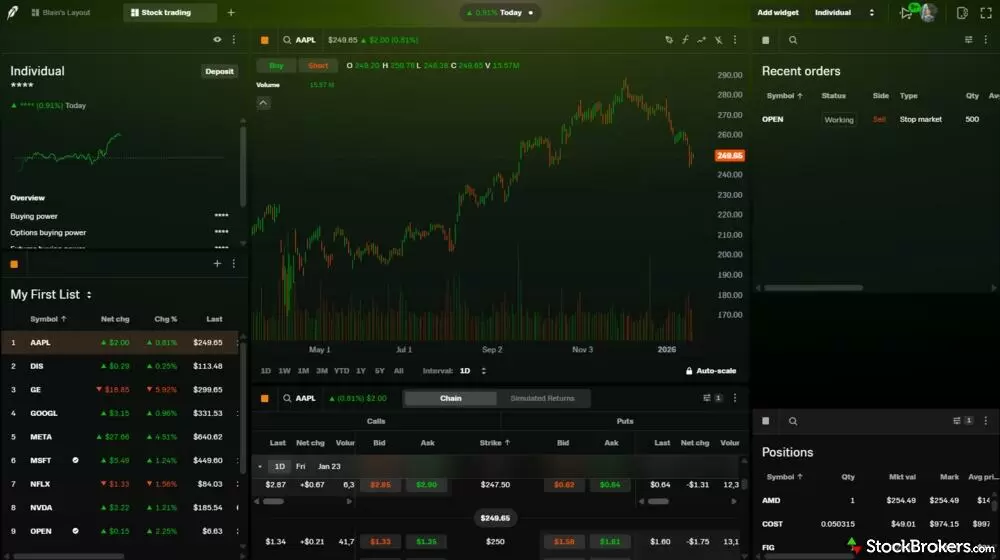Toggle the side panel layout icon
Image resolution: width=1000 pixels, height=560 pixels.
(x=962, y=12)
